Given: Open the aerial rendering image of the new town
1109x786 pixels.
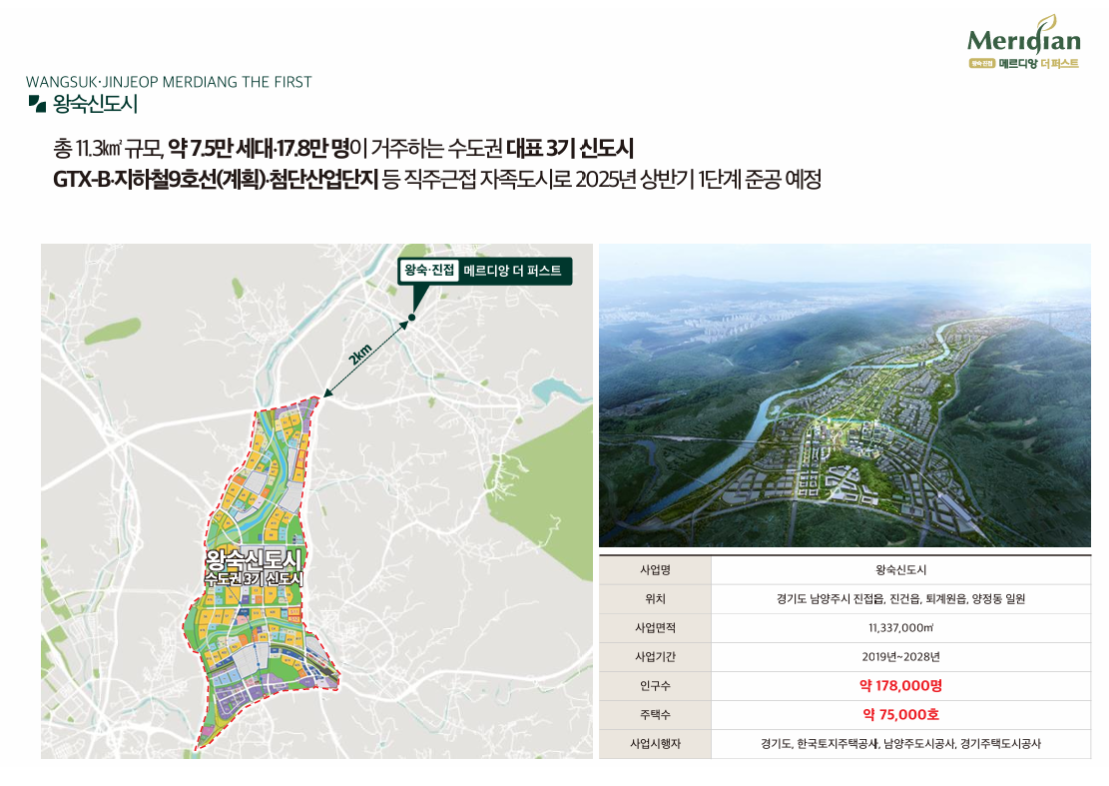Looking at the screenshot, I should tap(844, 395).
